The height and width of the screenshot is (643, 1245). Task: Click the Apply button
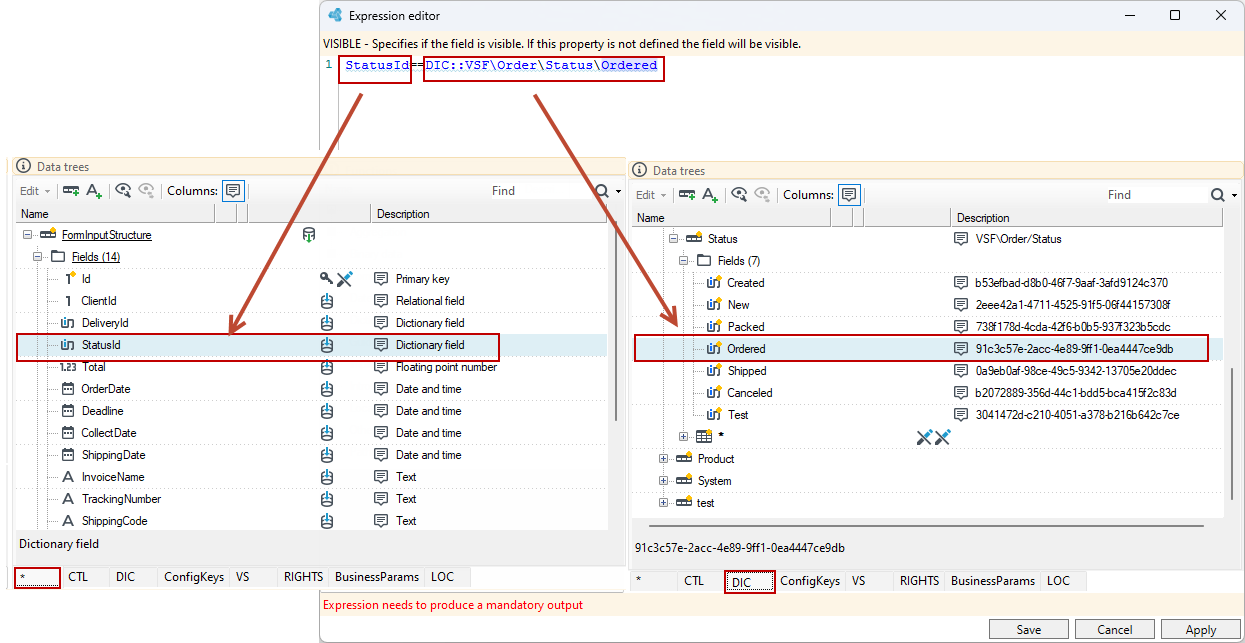click(1201, 630)
